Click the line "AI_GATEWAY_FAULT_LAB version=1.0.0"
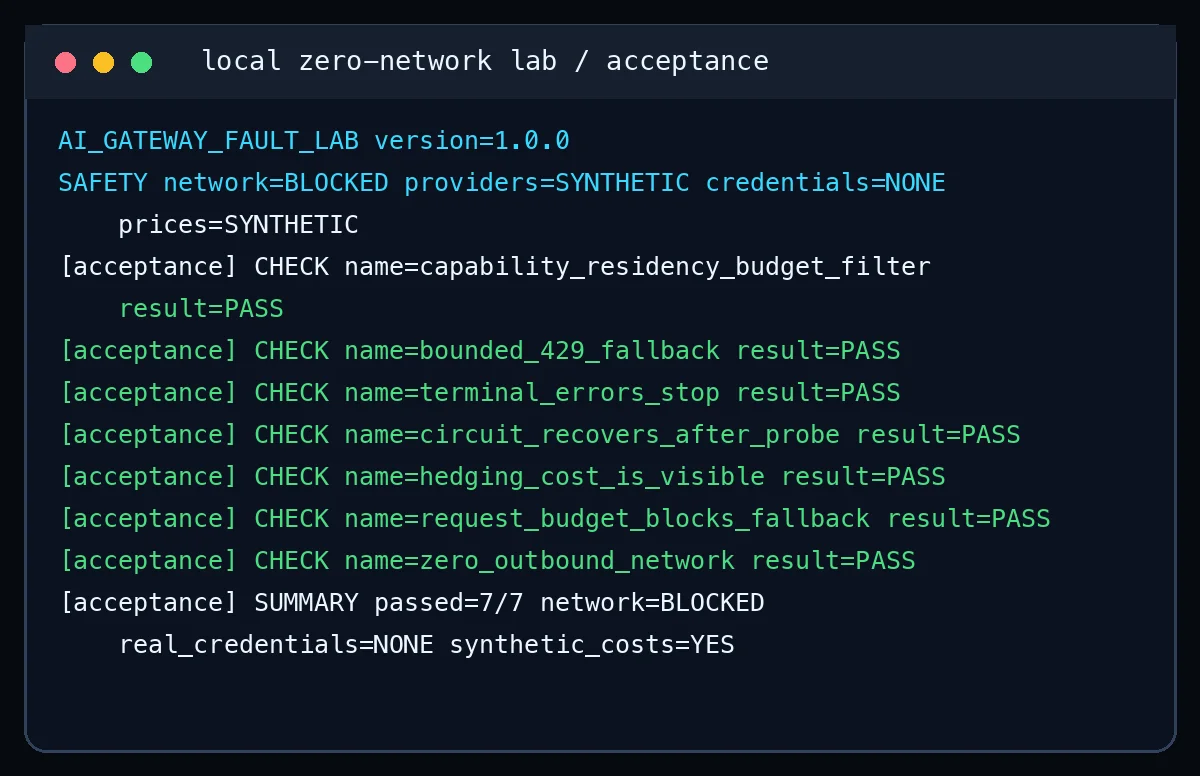The height and width of the screenshot is (776, 1200). pyautogui.click(x=314, y=141)
